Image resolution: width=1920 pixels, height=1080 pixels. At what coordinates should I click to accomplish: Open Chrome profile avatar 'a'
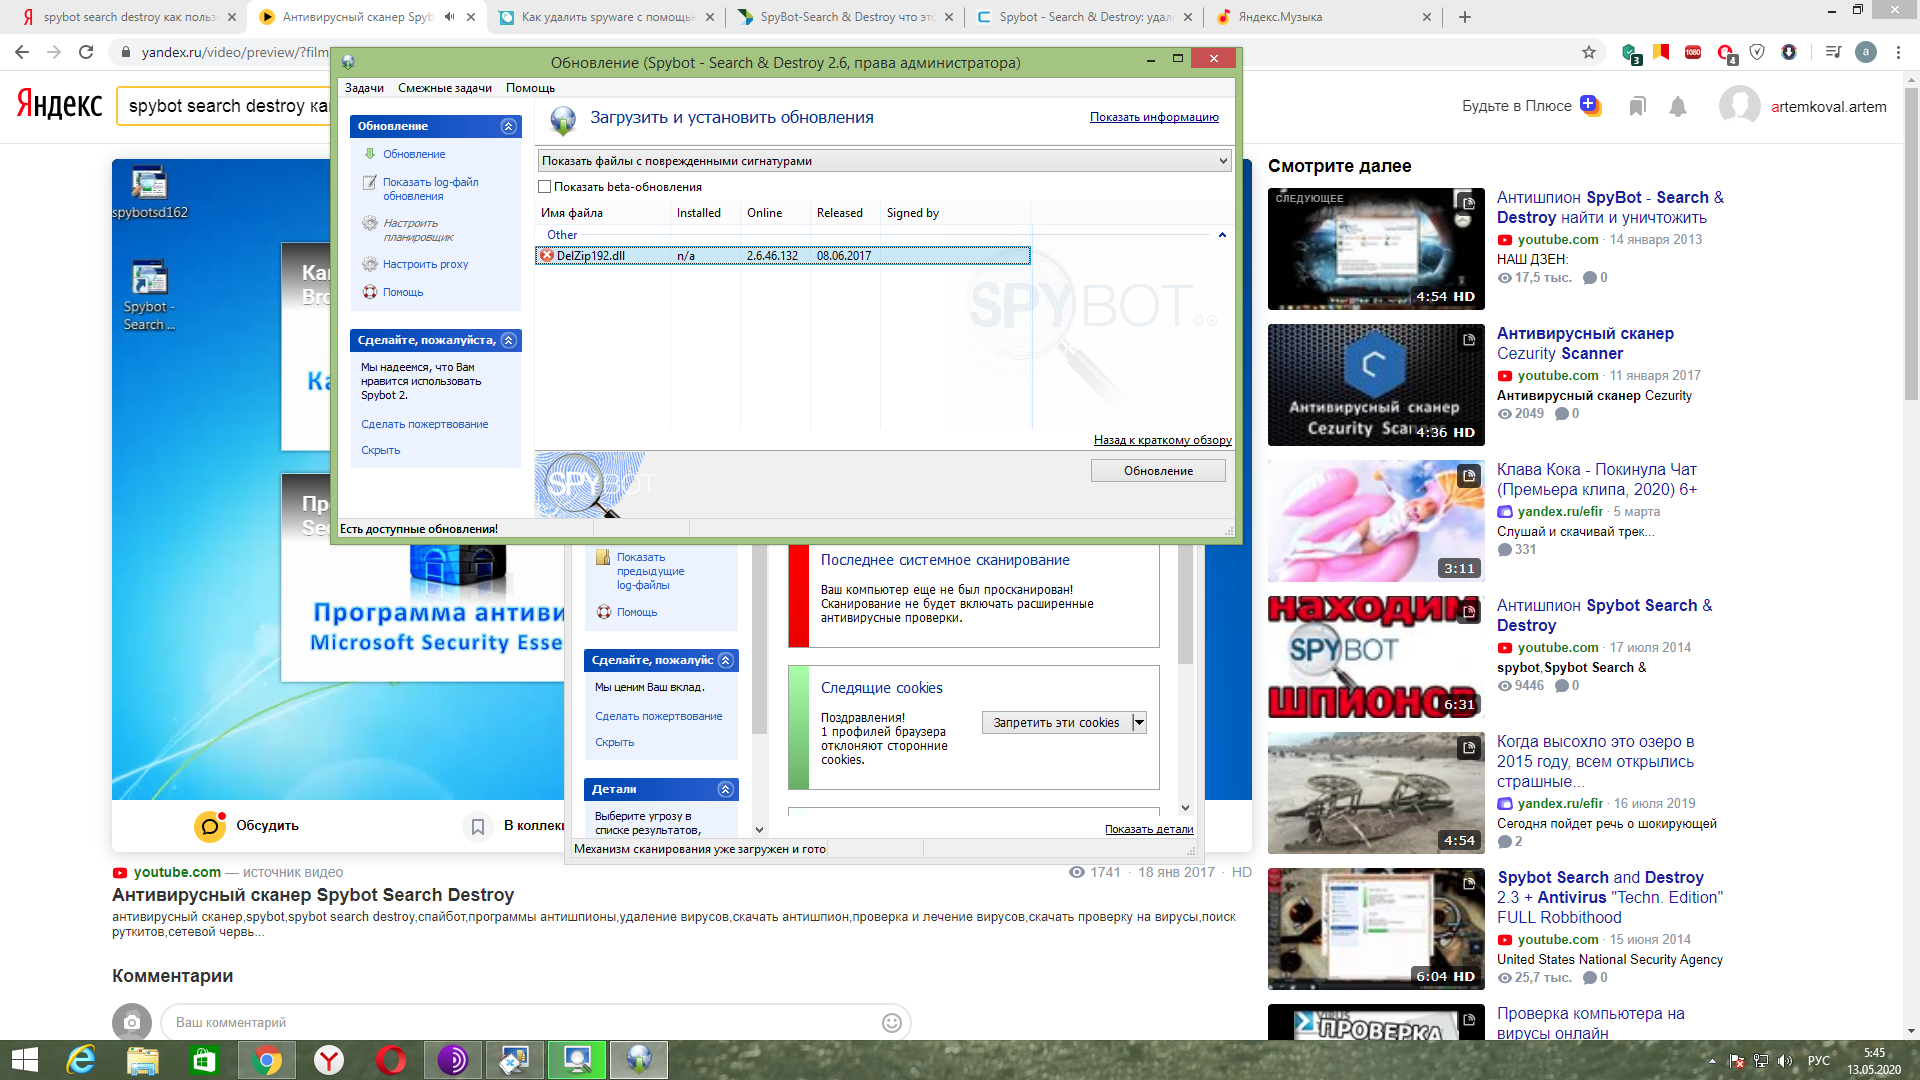coord(1866,52)
